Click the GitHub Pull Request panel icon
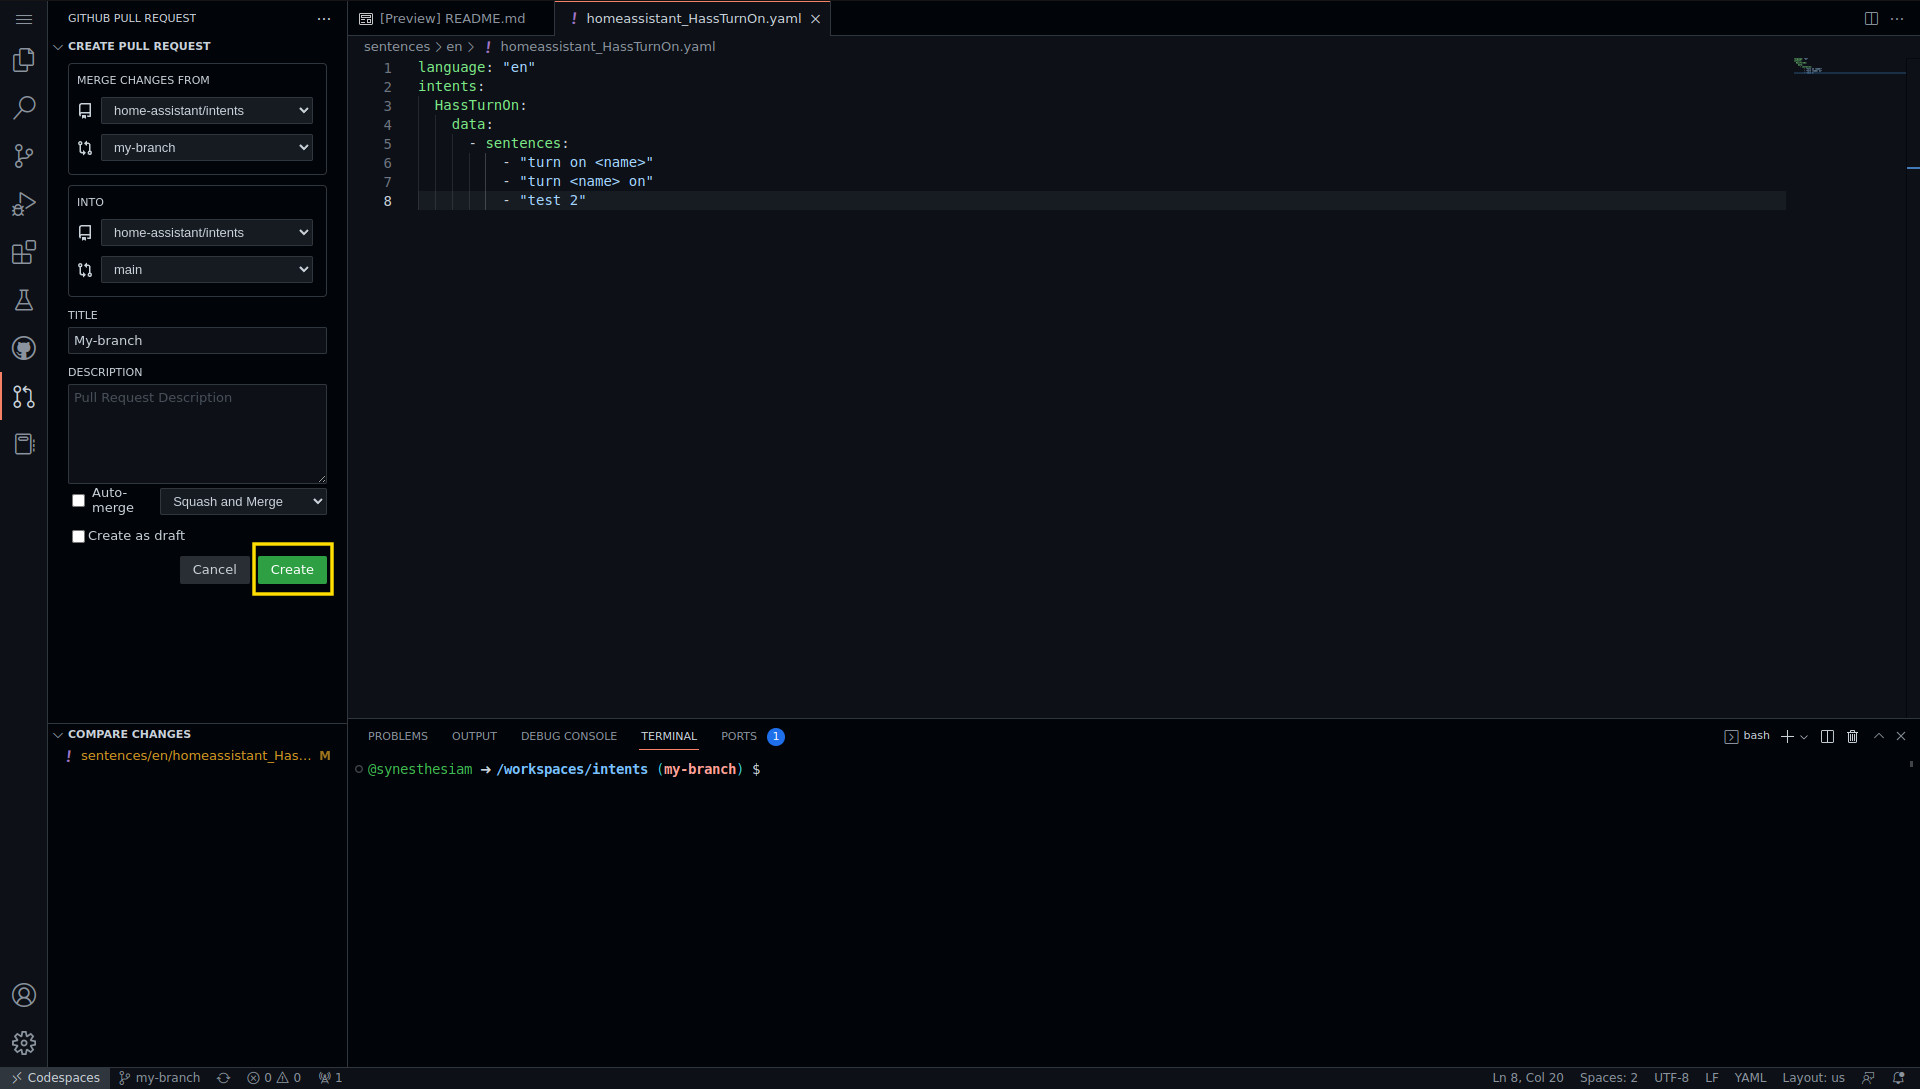1920x1089 pixels. 24,397
